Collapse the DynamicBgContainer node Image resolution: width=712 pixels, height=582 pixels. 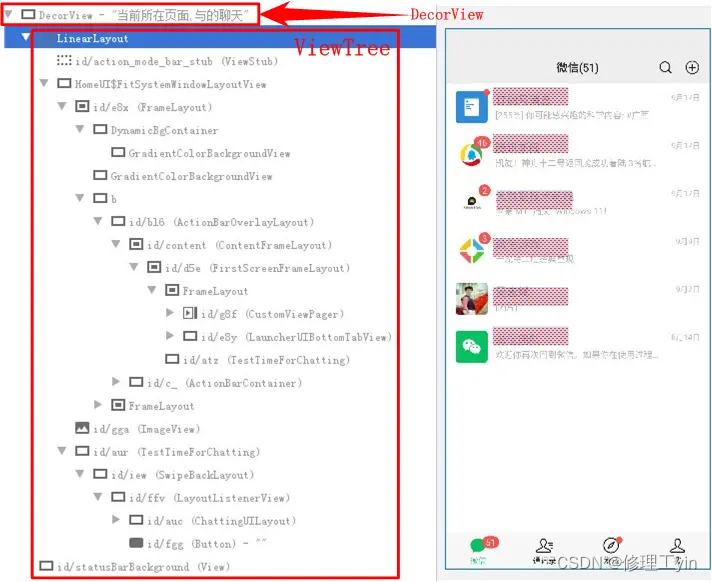(80, 129)
